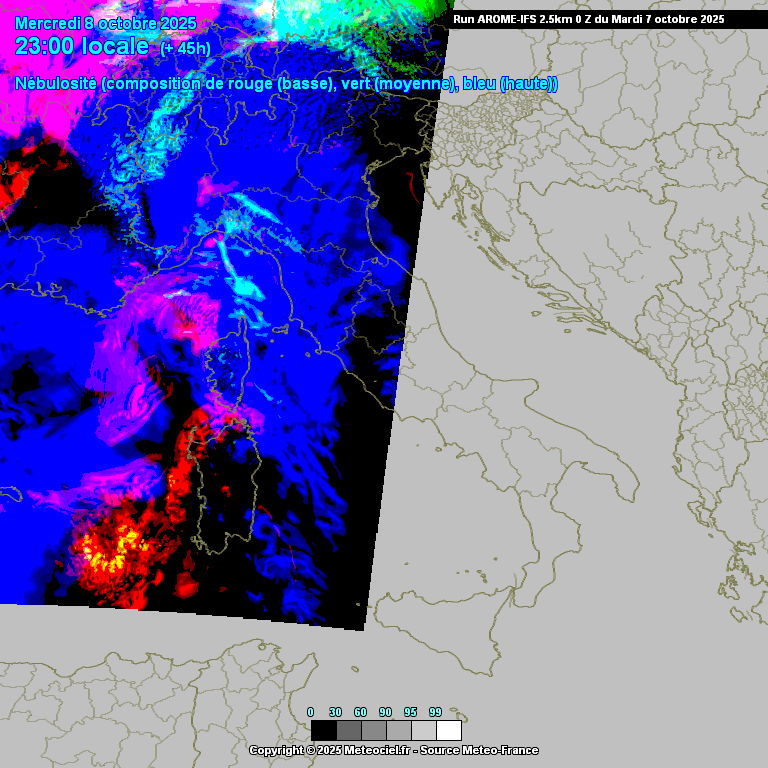Click the black legend swatch under 0
The height and width of the screenshot is (768, 768).
323,730
